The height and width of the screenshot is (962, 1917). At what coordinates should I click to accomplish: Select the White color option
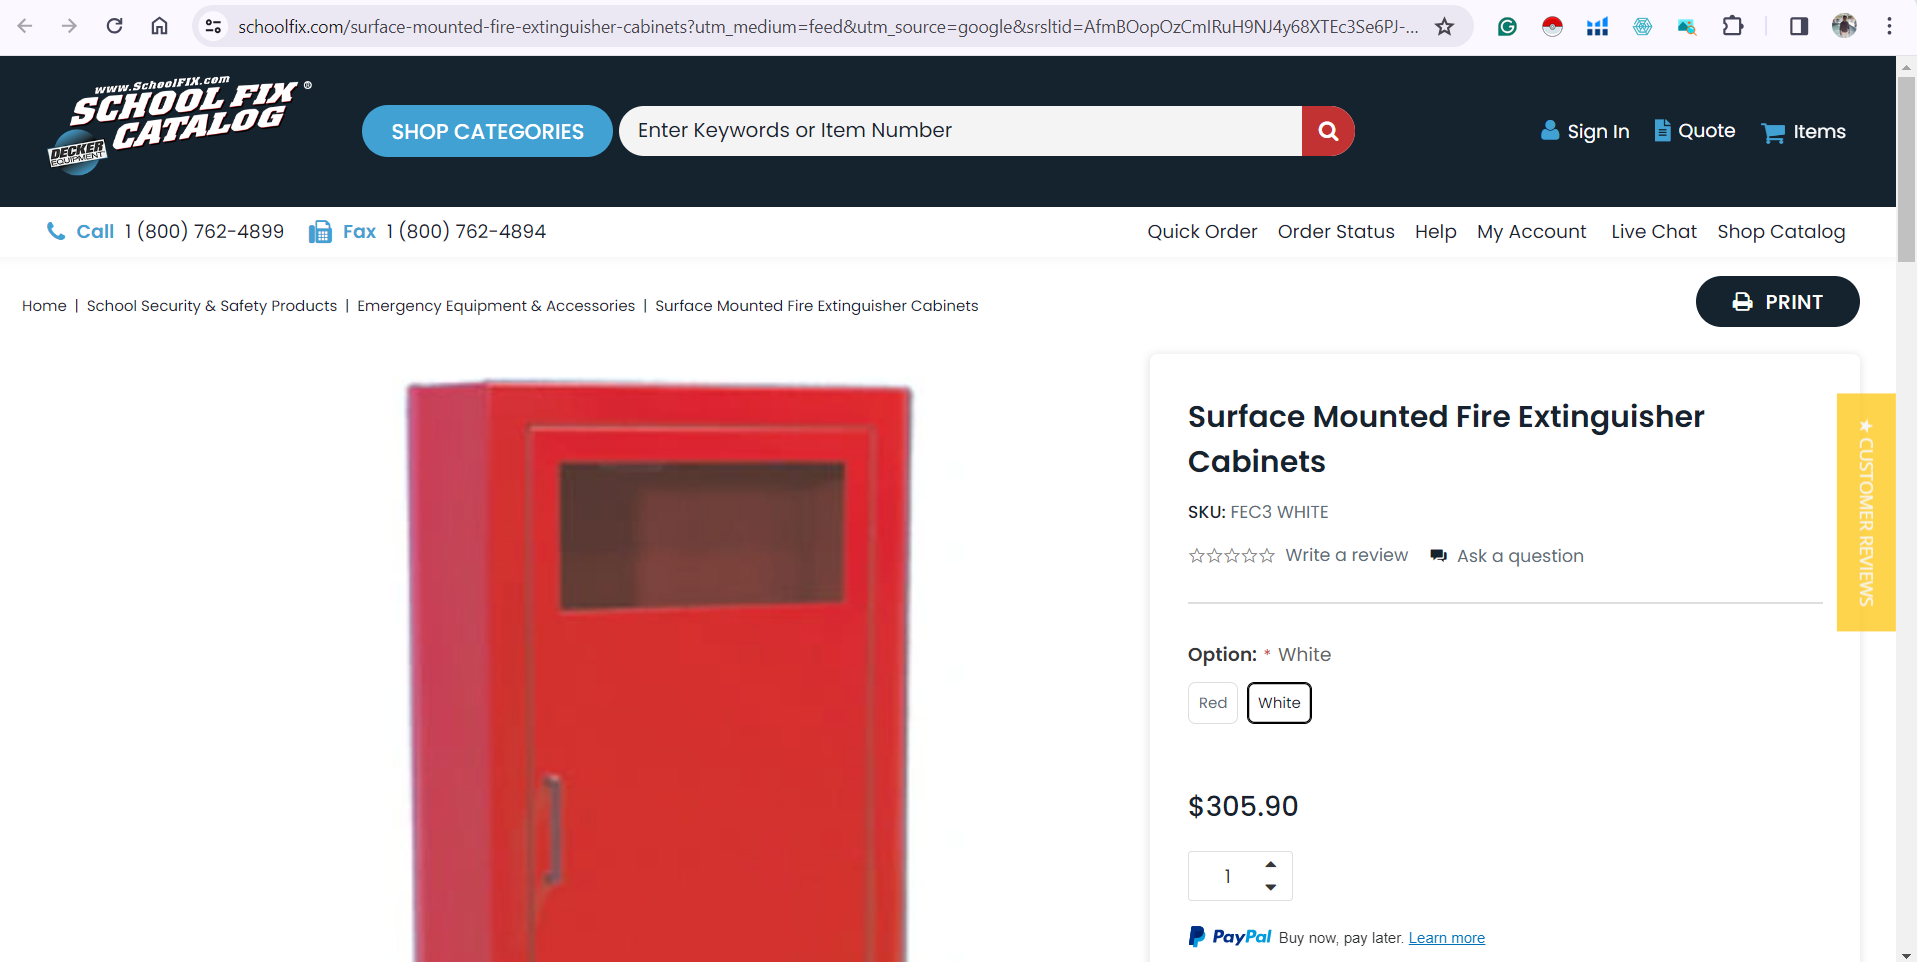click(x=1279, y=703)
